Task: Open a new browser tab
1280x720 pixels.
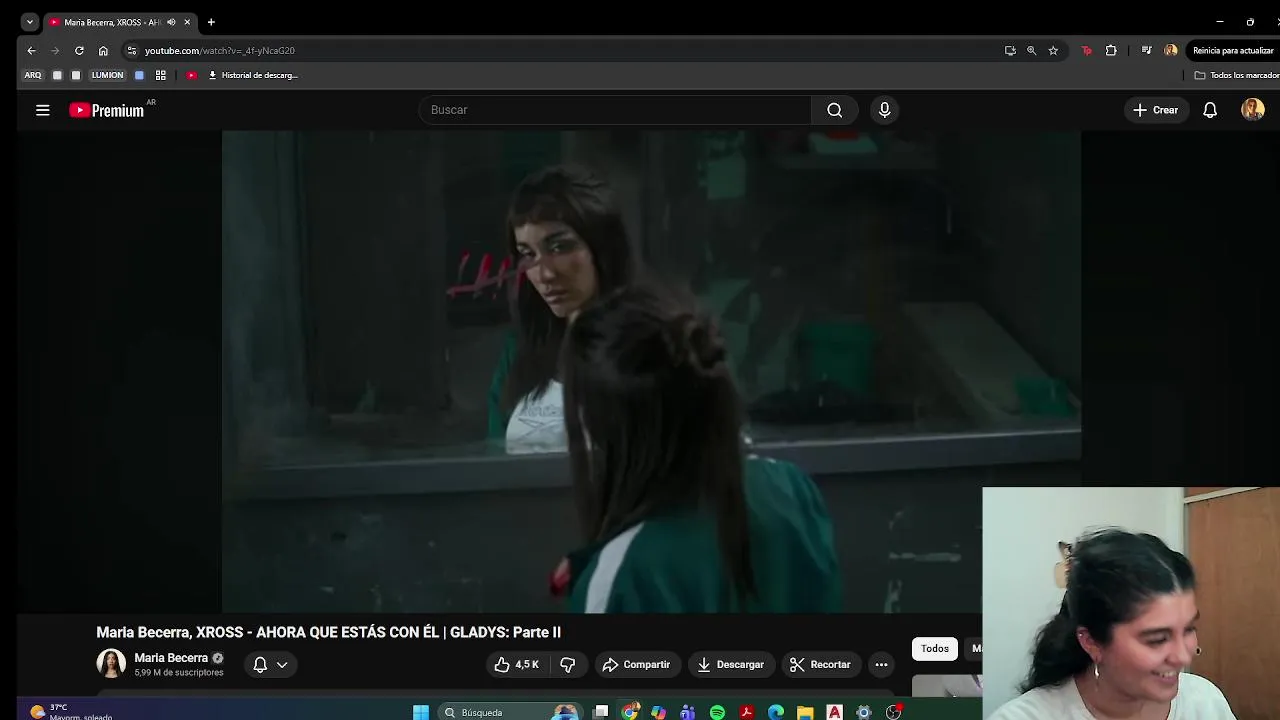Action: point(211,22)
